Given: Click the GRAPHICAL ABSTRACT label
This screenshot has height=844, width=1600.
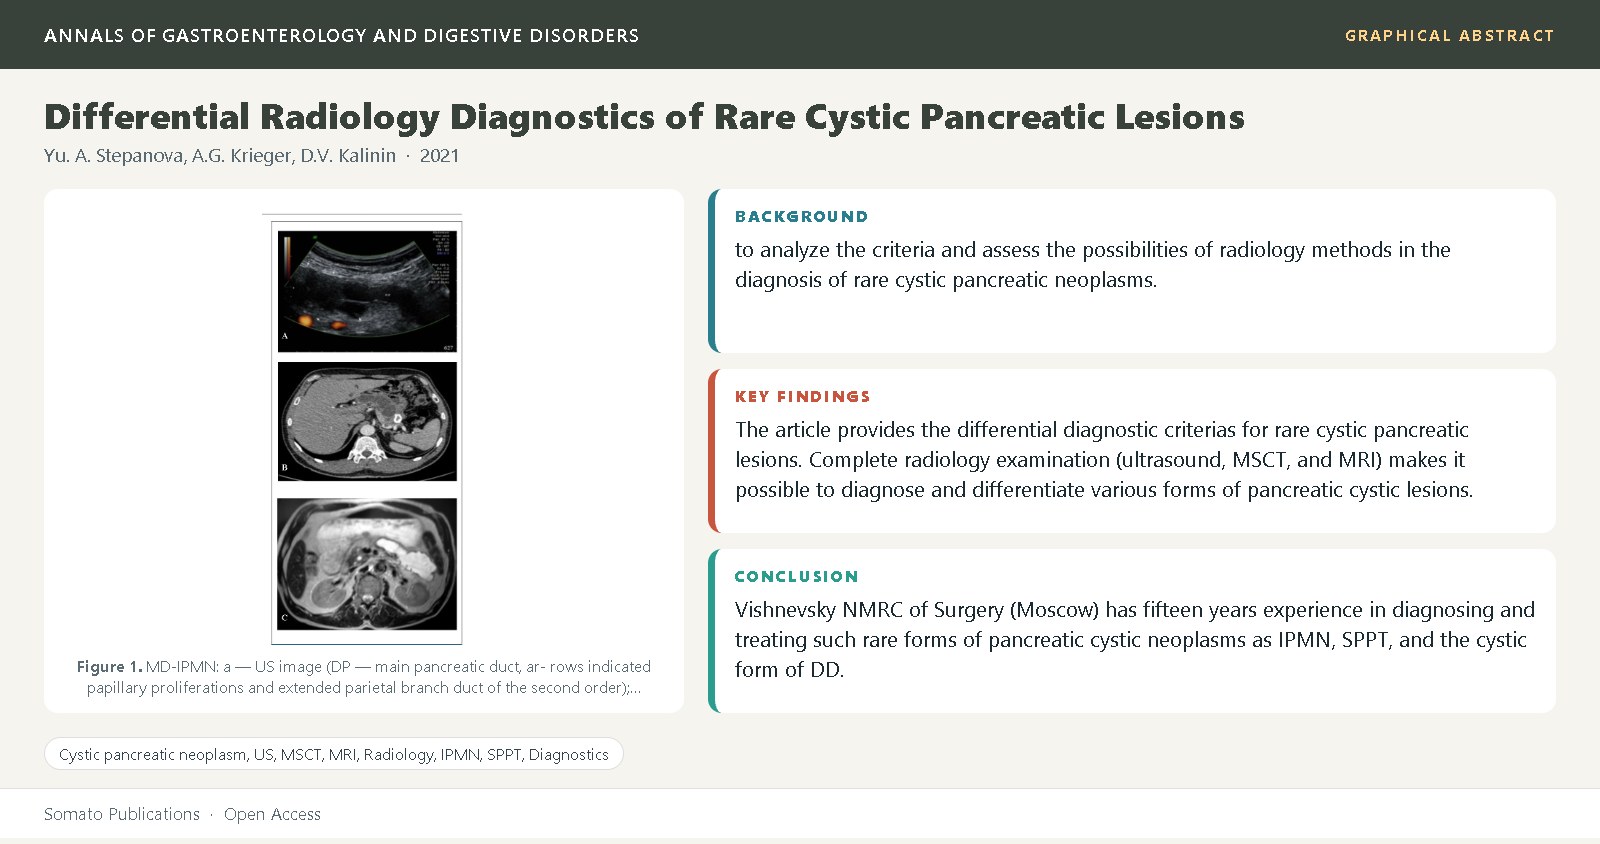Looking at the screenshot, I should point(1449,36).
